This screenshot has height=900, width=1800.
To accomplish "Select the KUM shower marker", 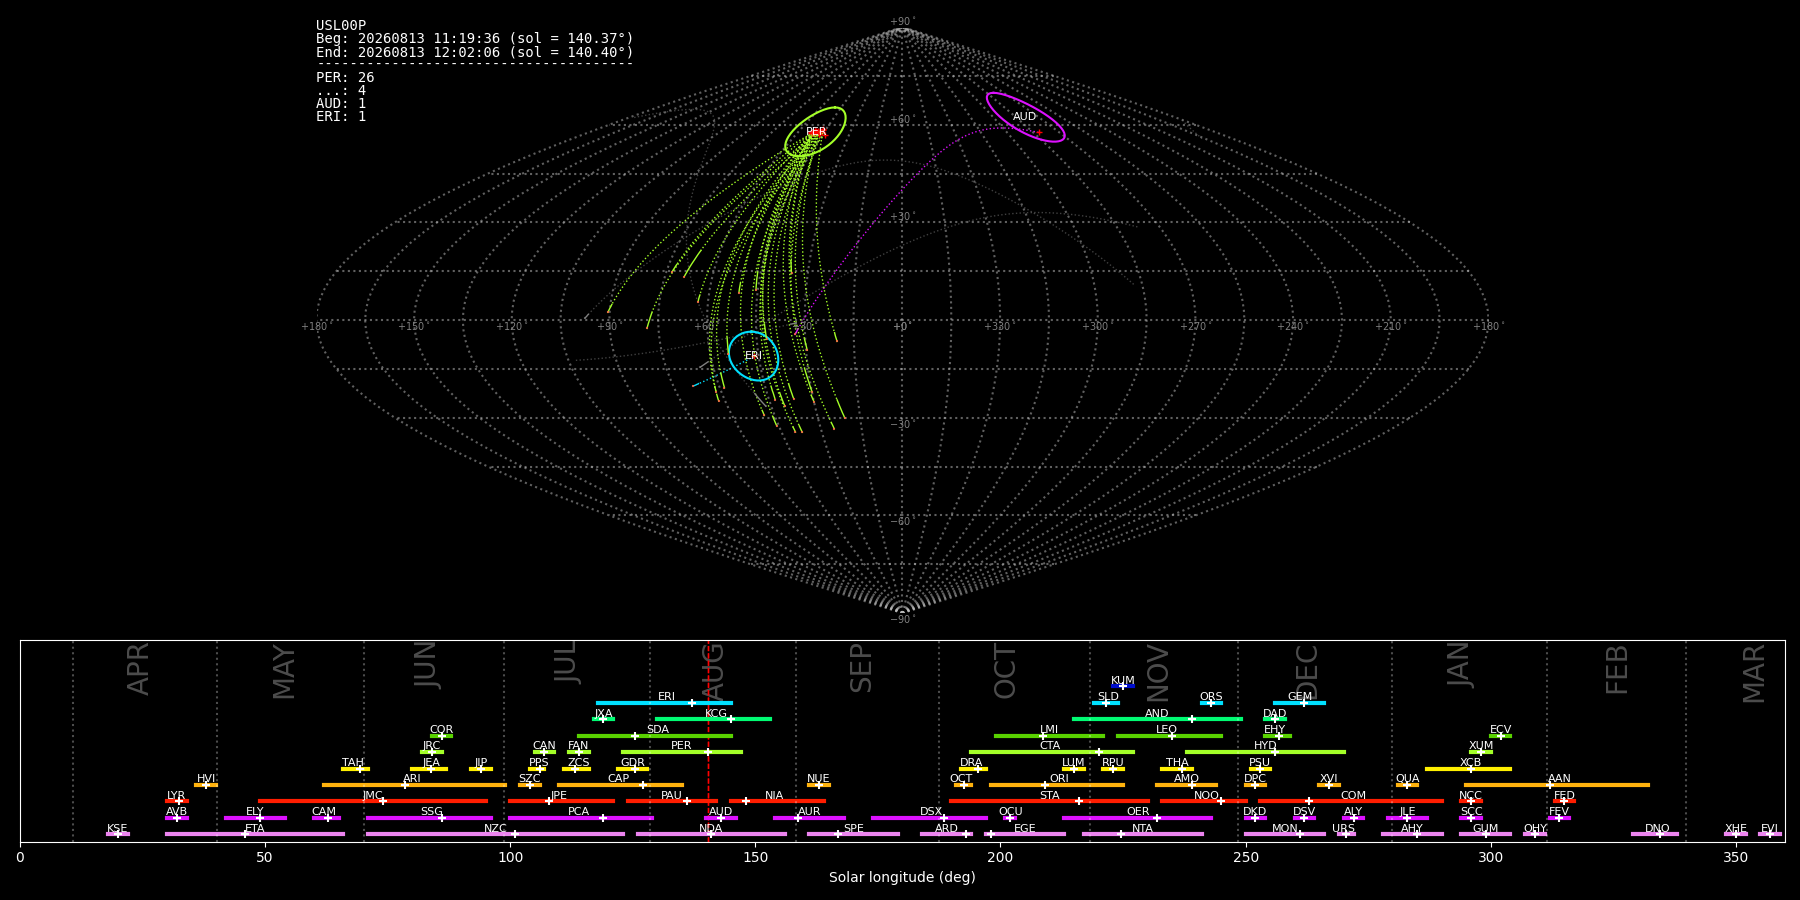I will click(1123, 686).
